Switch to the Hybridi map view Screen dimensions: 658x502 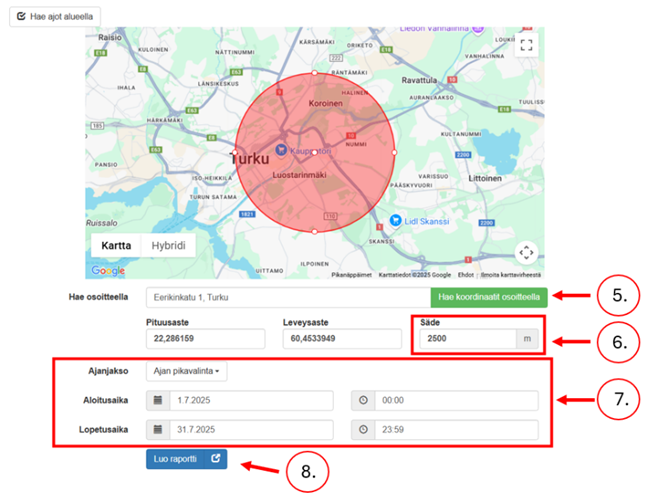tap(167, 246)
